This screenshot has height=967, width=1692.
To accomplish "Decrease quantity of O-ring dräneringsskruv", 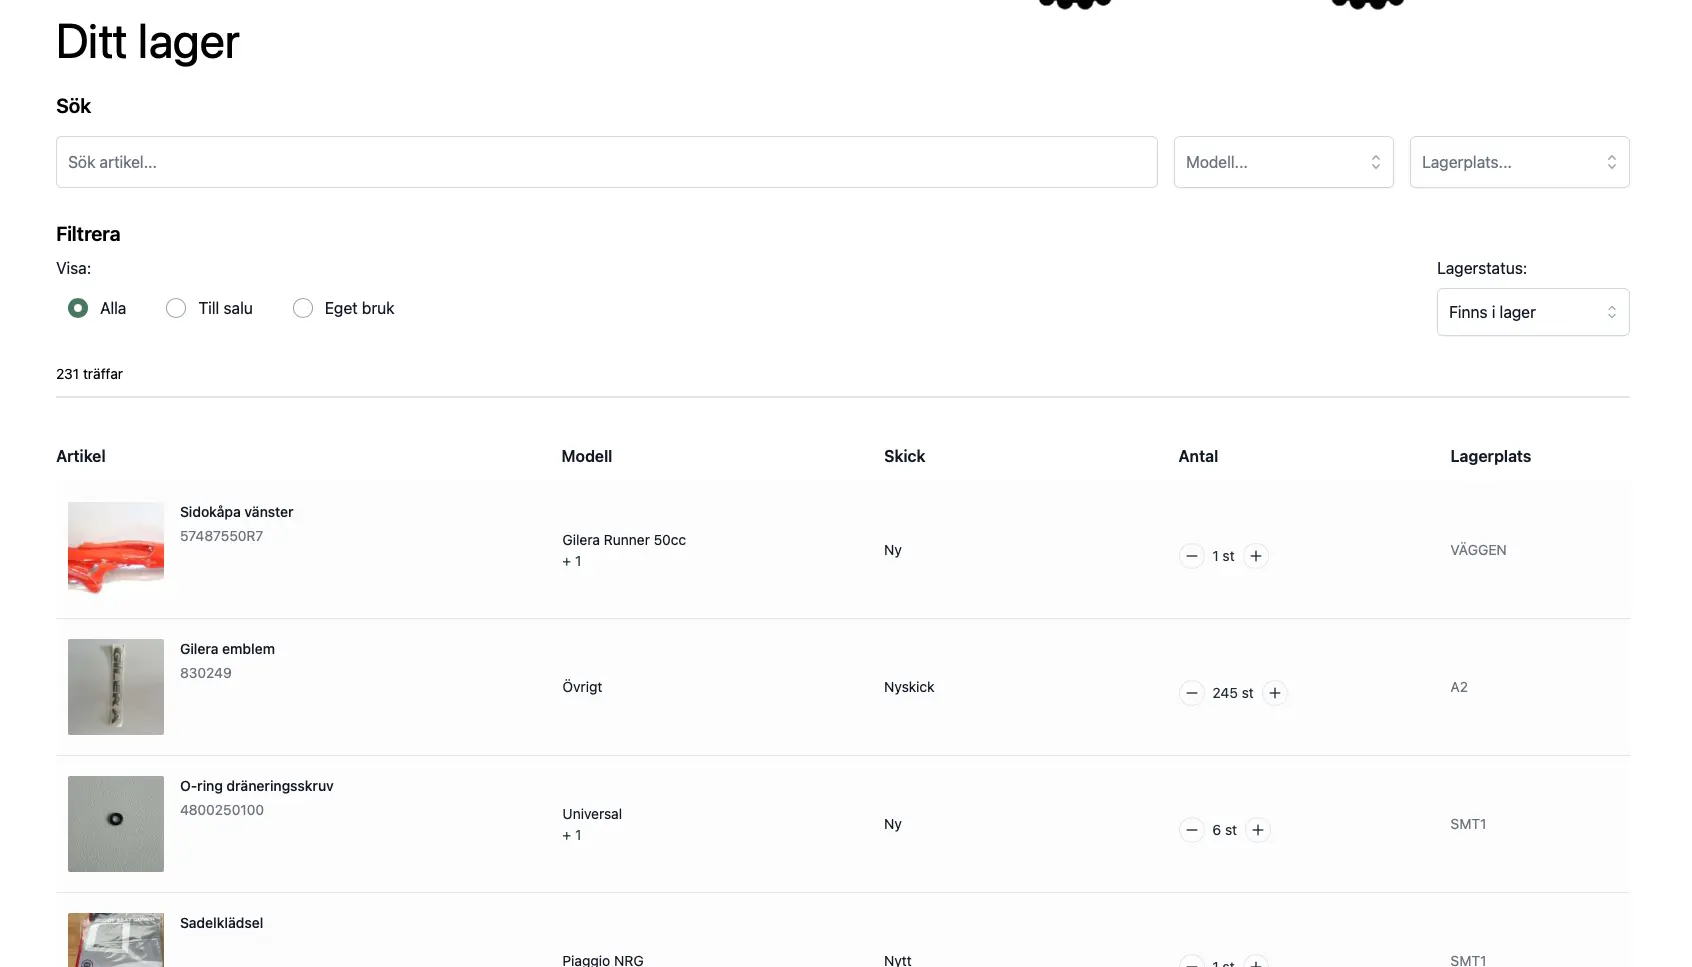I will coord(1191,830).
